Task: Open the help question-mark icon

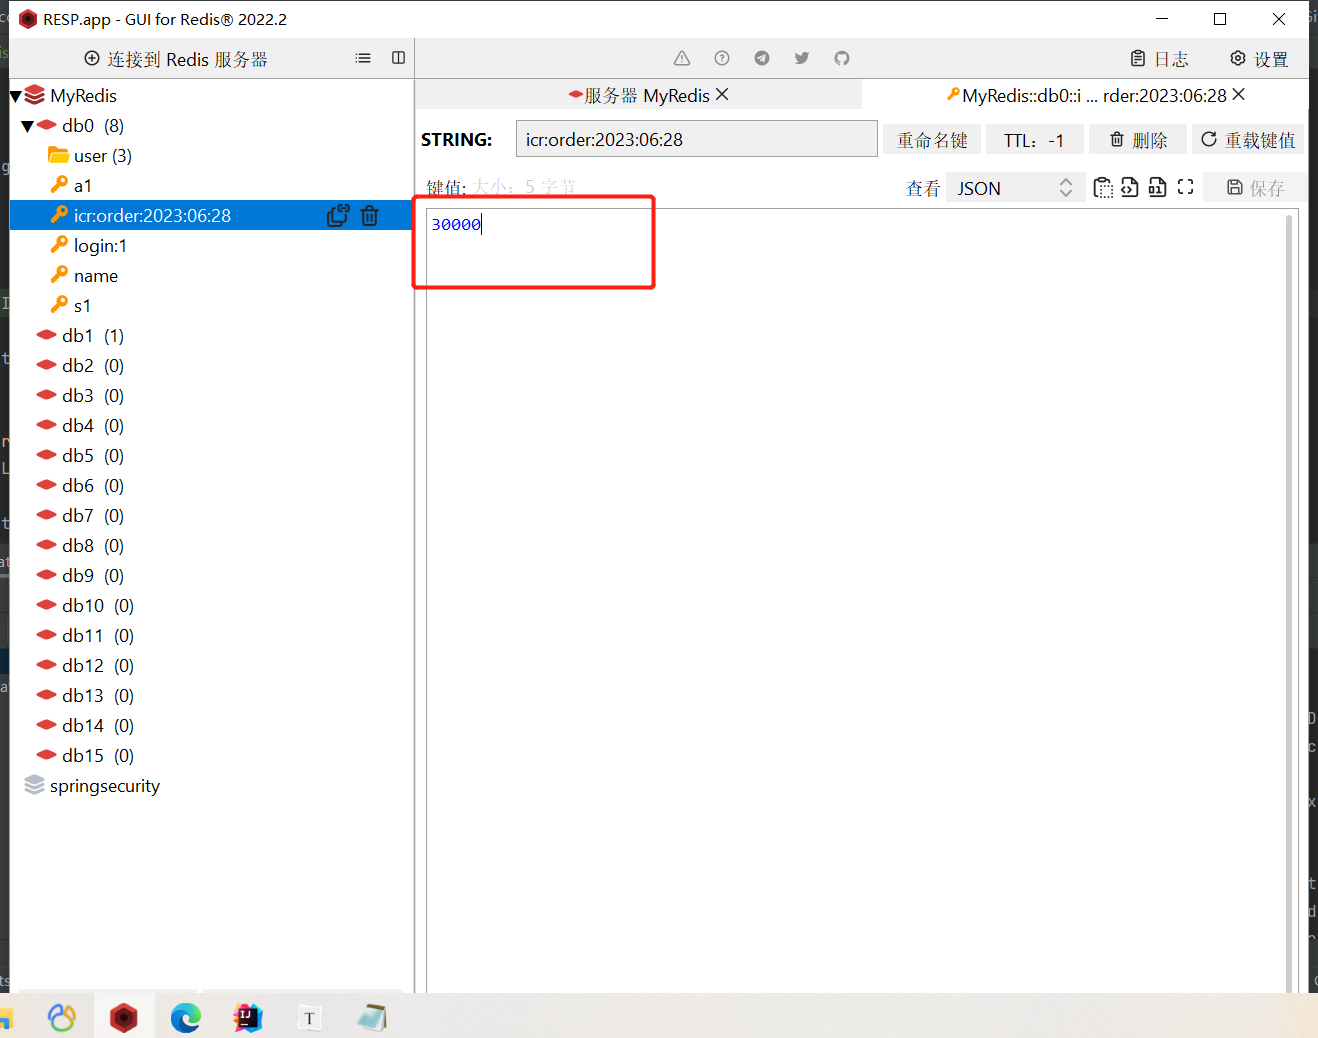Action: pyautogui.click(x=722, y=58)
